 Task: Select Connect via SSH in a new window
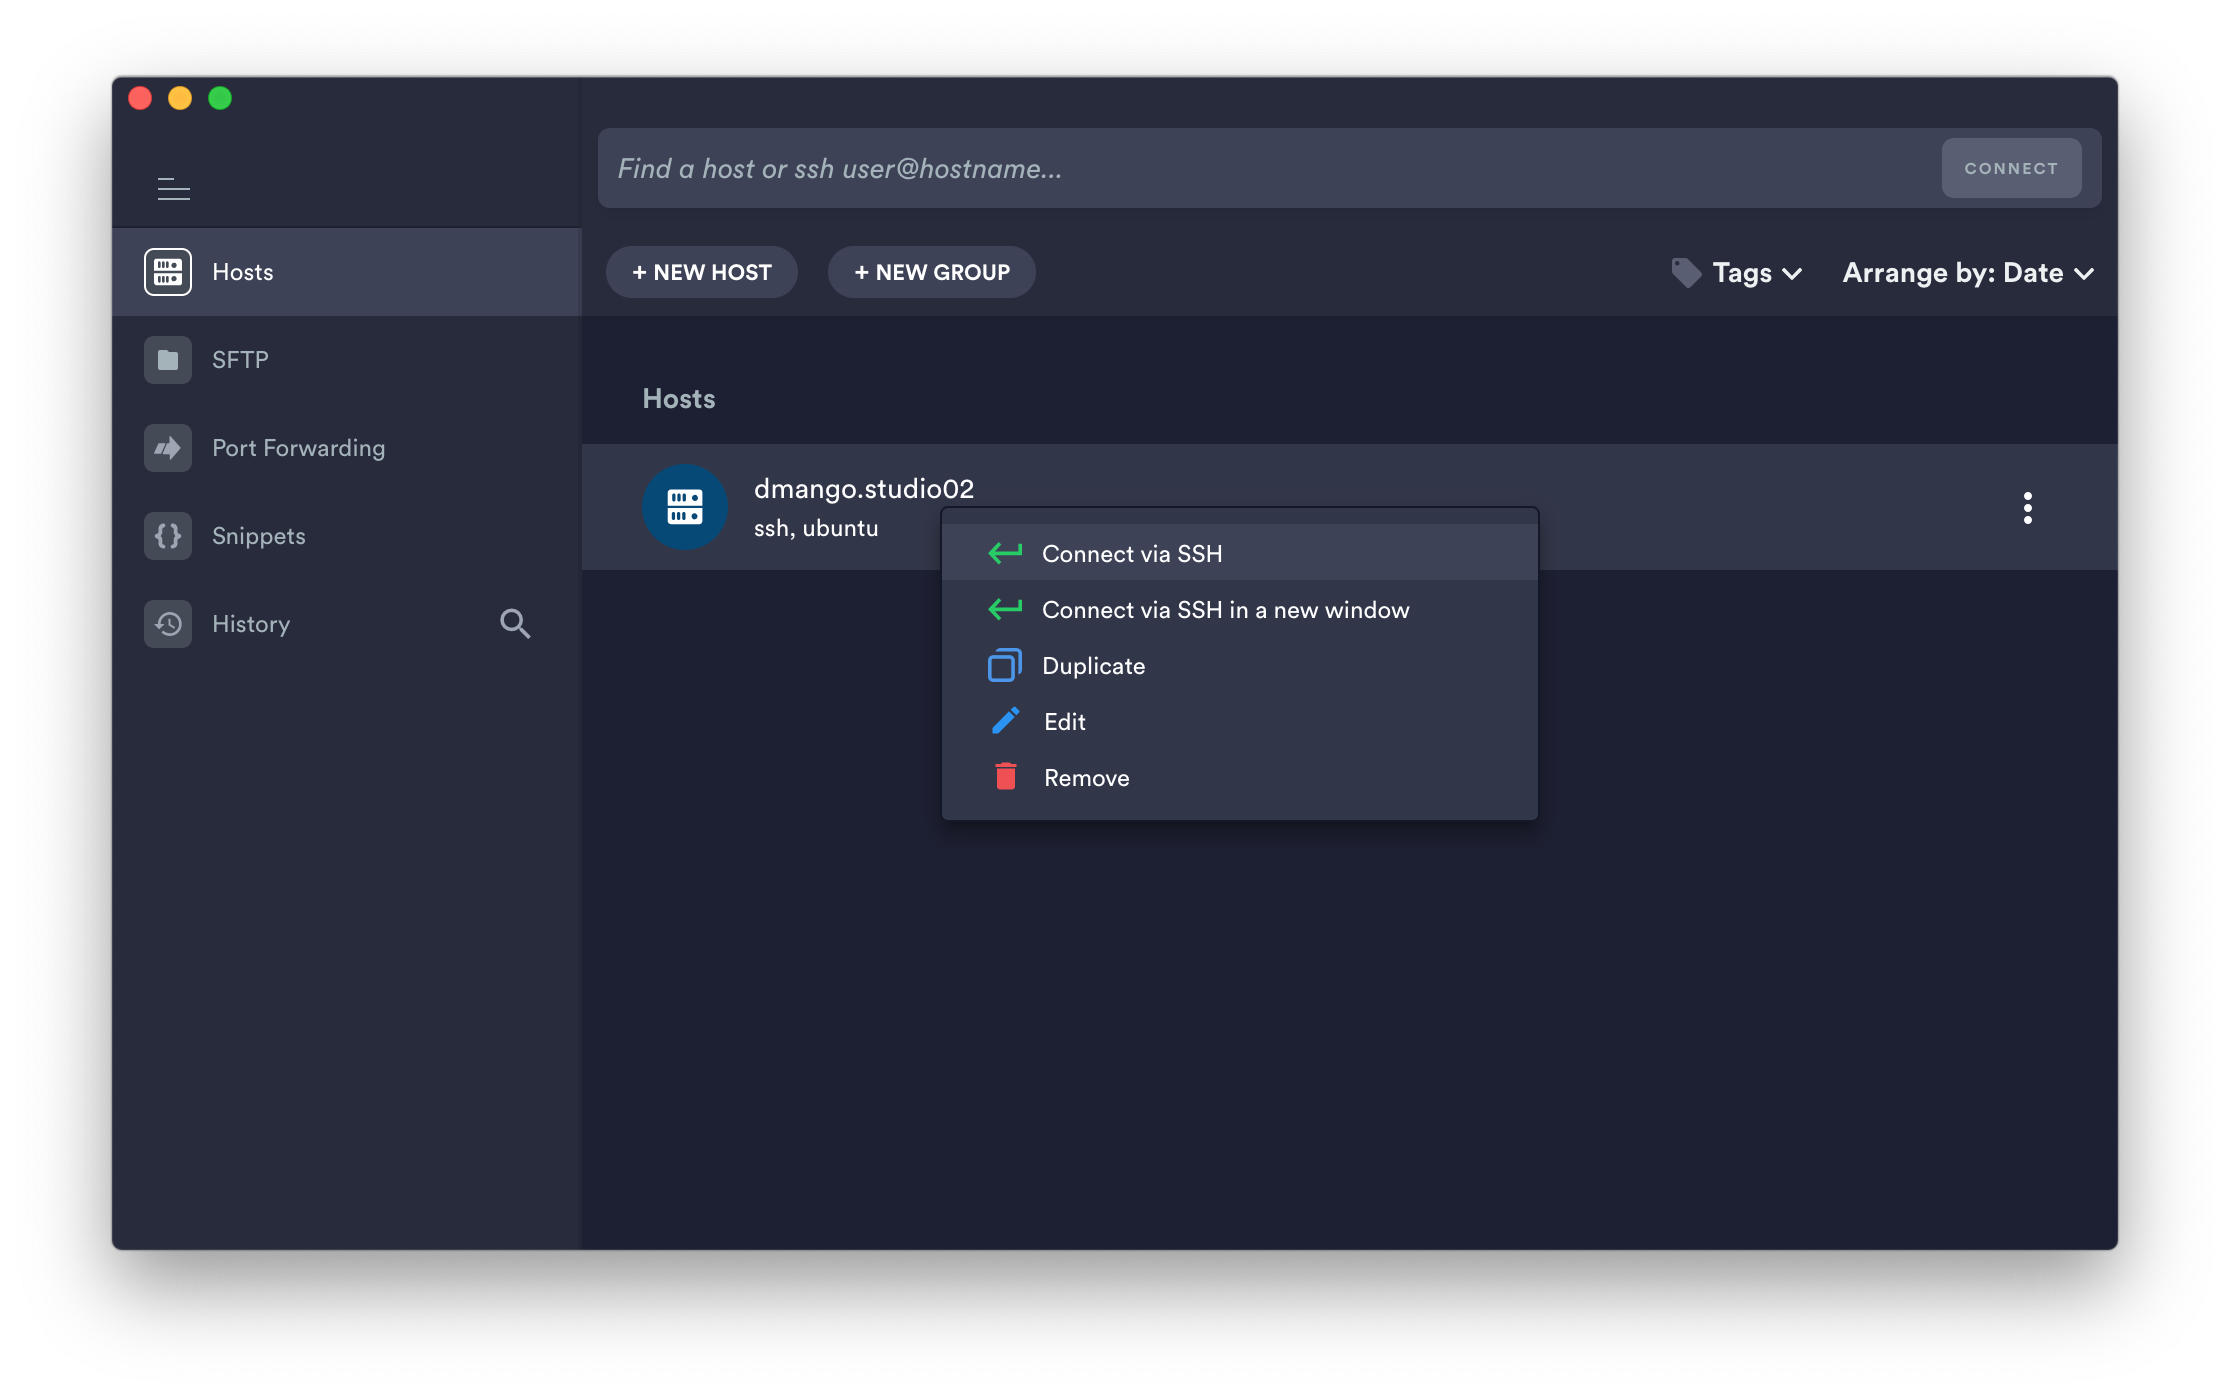tap(1225, 610)
